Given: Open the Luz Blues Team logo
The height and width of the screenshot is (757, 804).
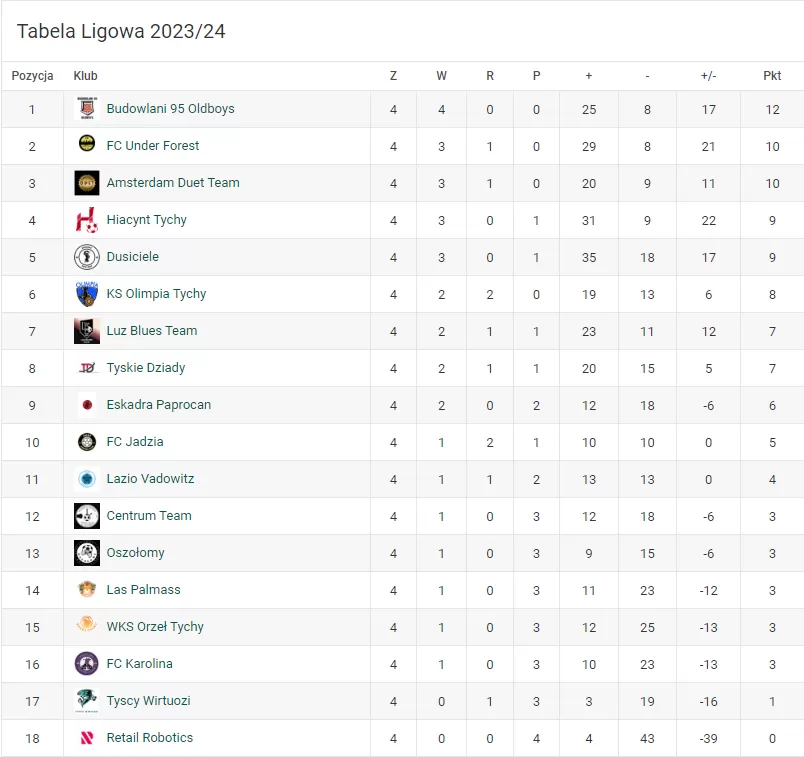Looking at the screenshot, I should [x=87, y=331].
